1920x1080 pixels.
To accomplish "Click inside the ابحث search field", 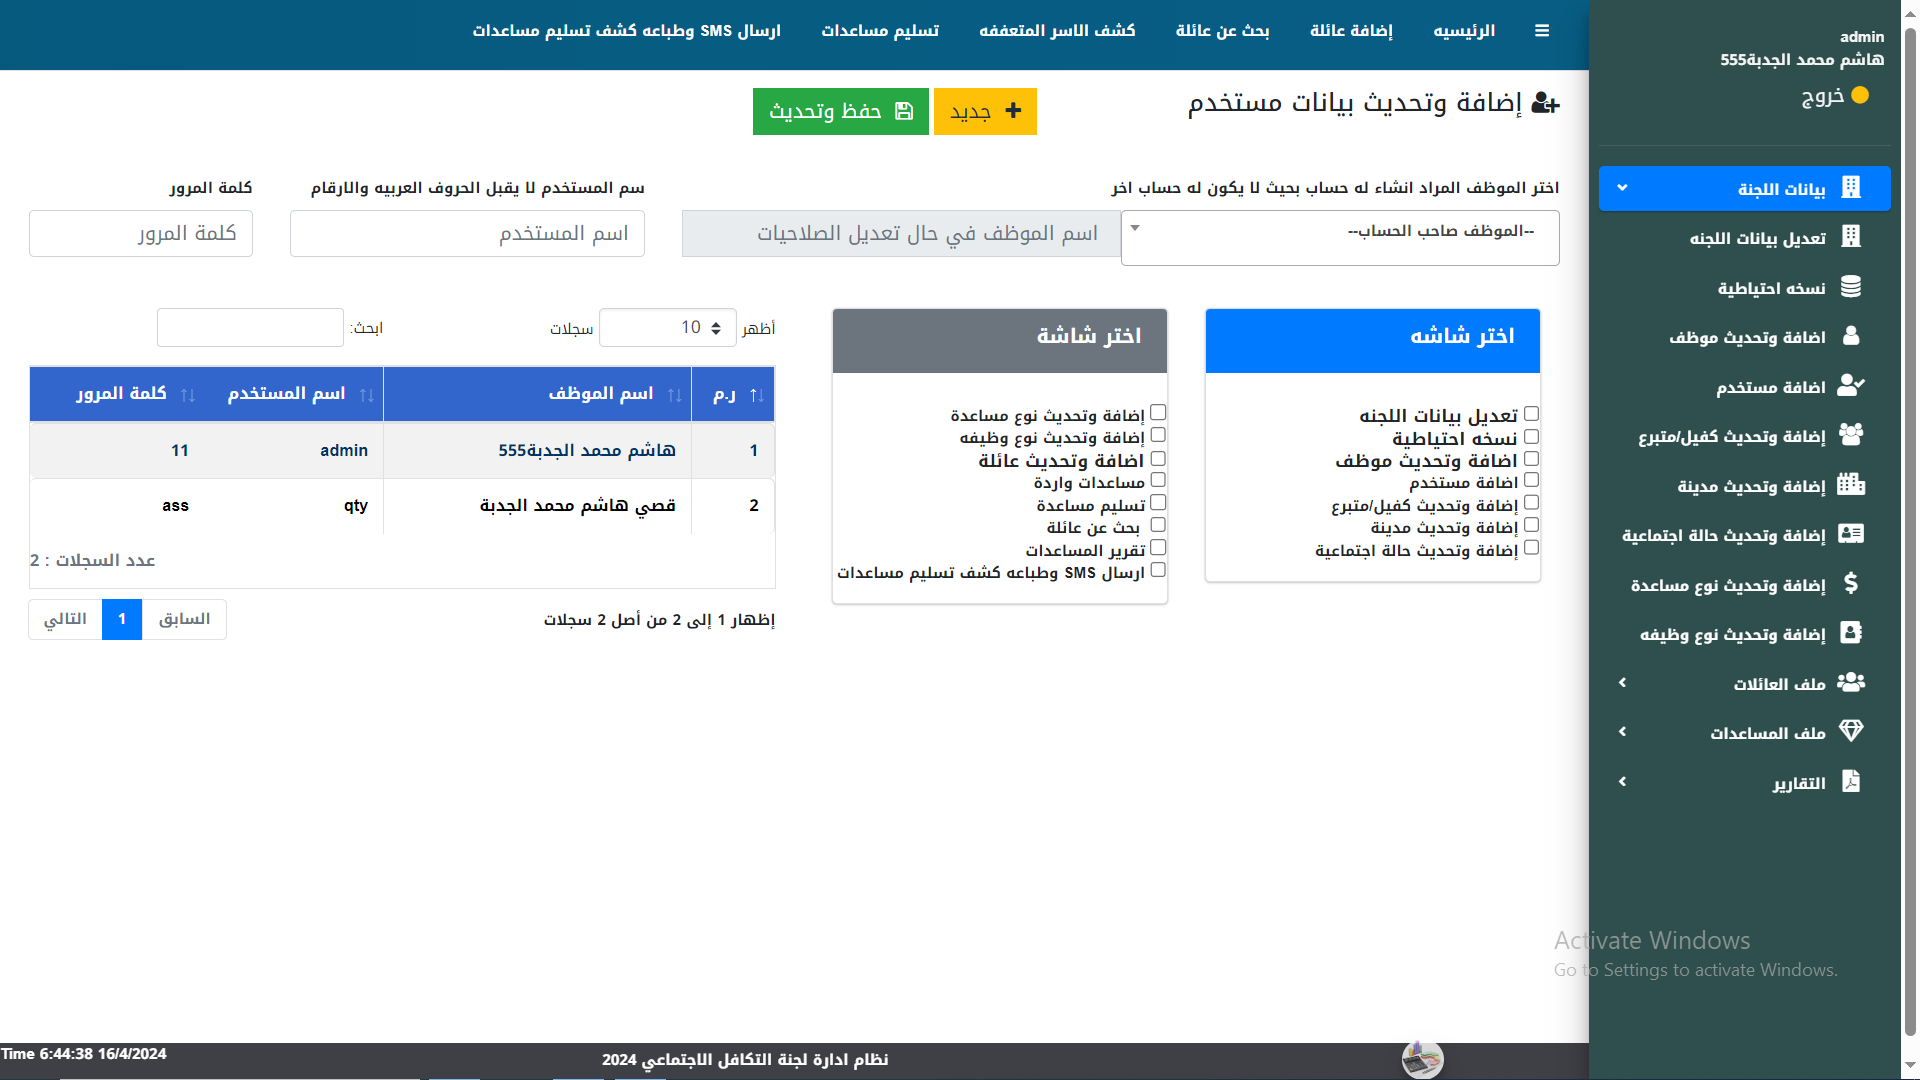I will (x=249, y=327).
